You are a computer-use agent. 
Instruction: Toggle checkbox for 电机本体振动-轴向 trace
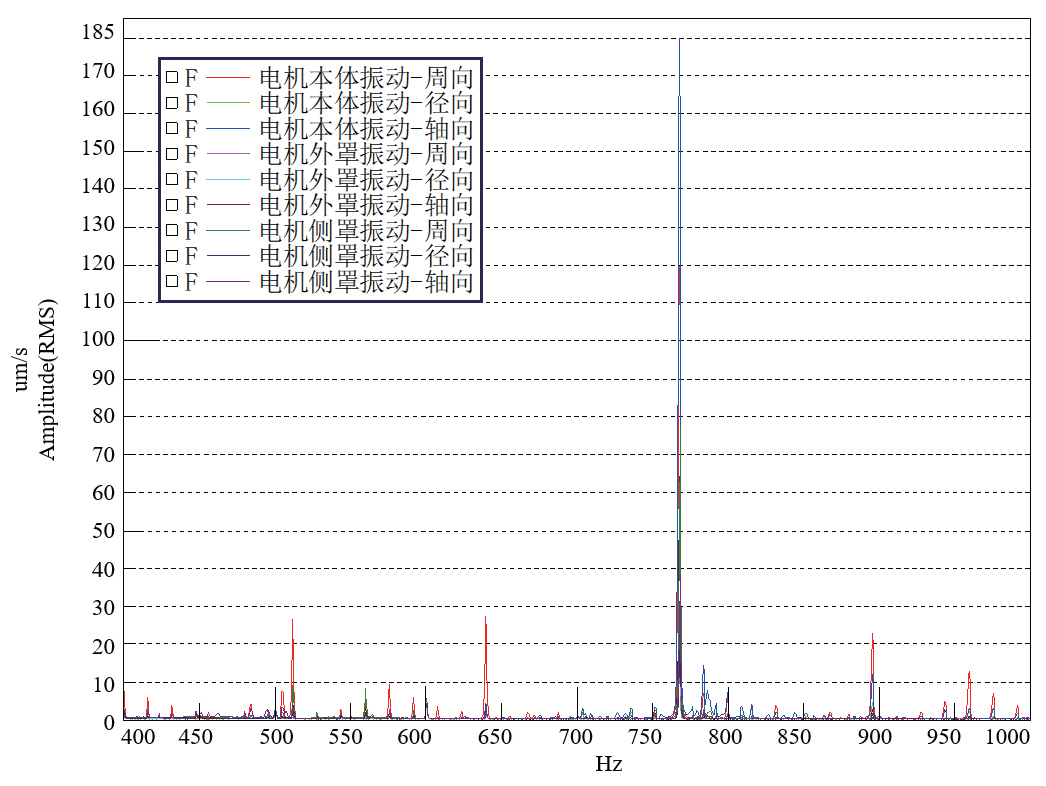click(172, 128)
